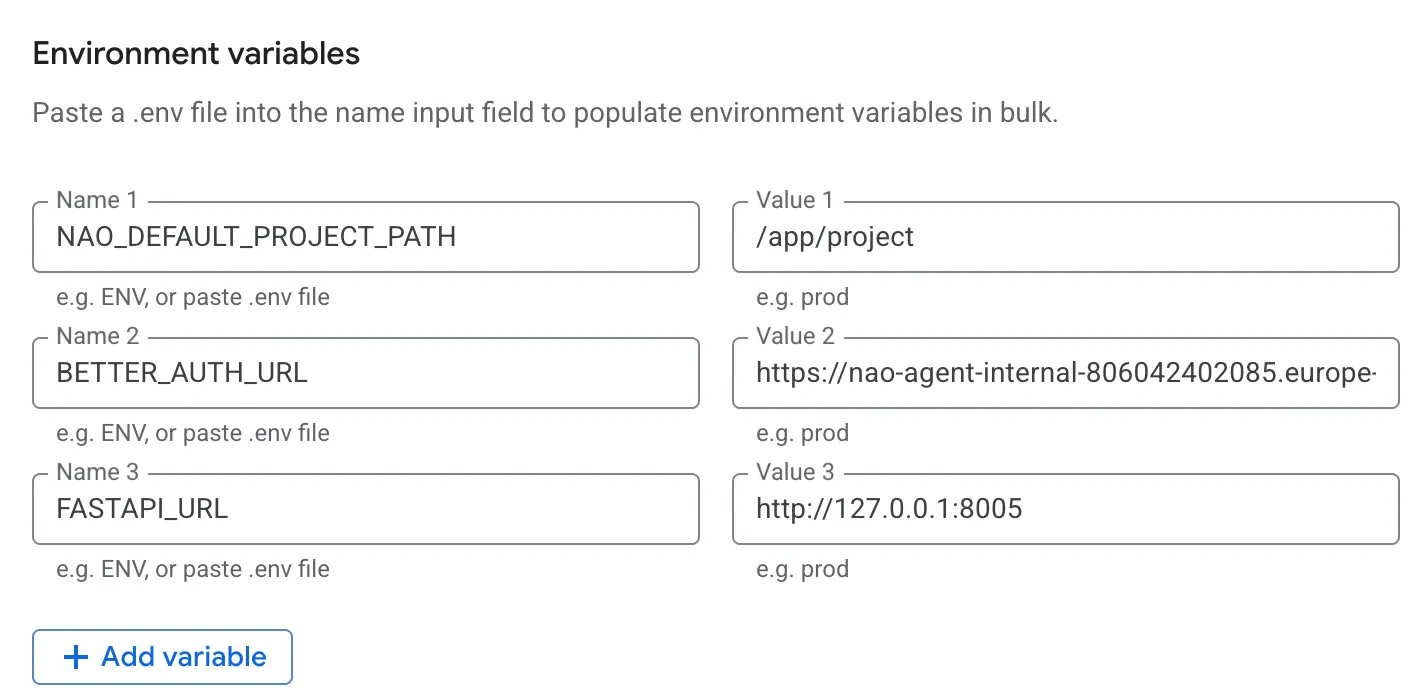1422x700 pixels.
Task: Focus the Value 1 field containing /app/project
Action: coord(1064,237)
